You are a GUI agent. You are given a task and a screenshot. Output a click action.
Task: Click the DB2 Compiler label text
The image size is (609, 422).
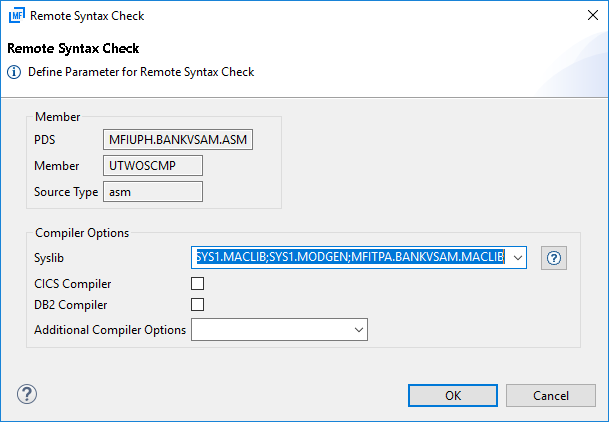[70, 305]
